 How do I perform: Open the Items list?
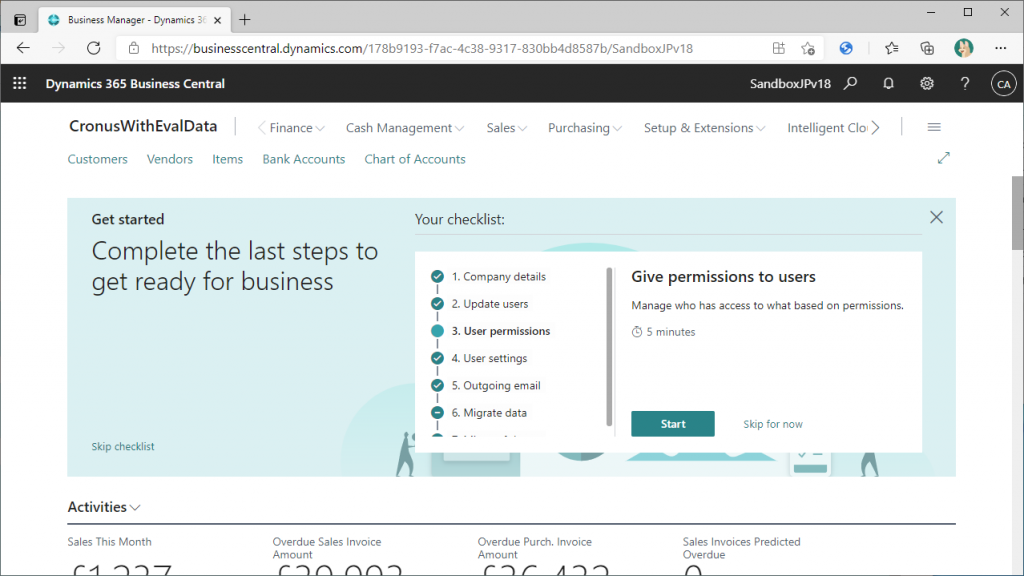click(227, 159)
